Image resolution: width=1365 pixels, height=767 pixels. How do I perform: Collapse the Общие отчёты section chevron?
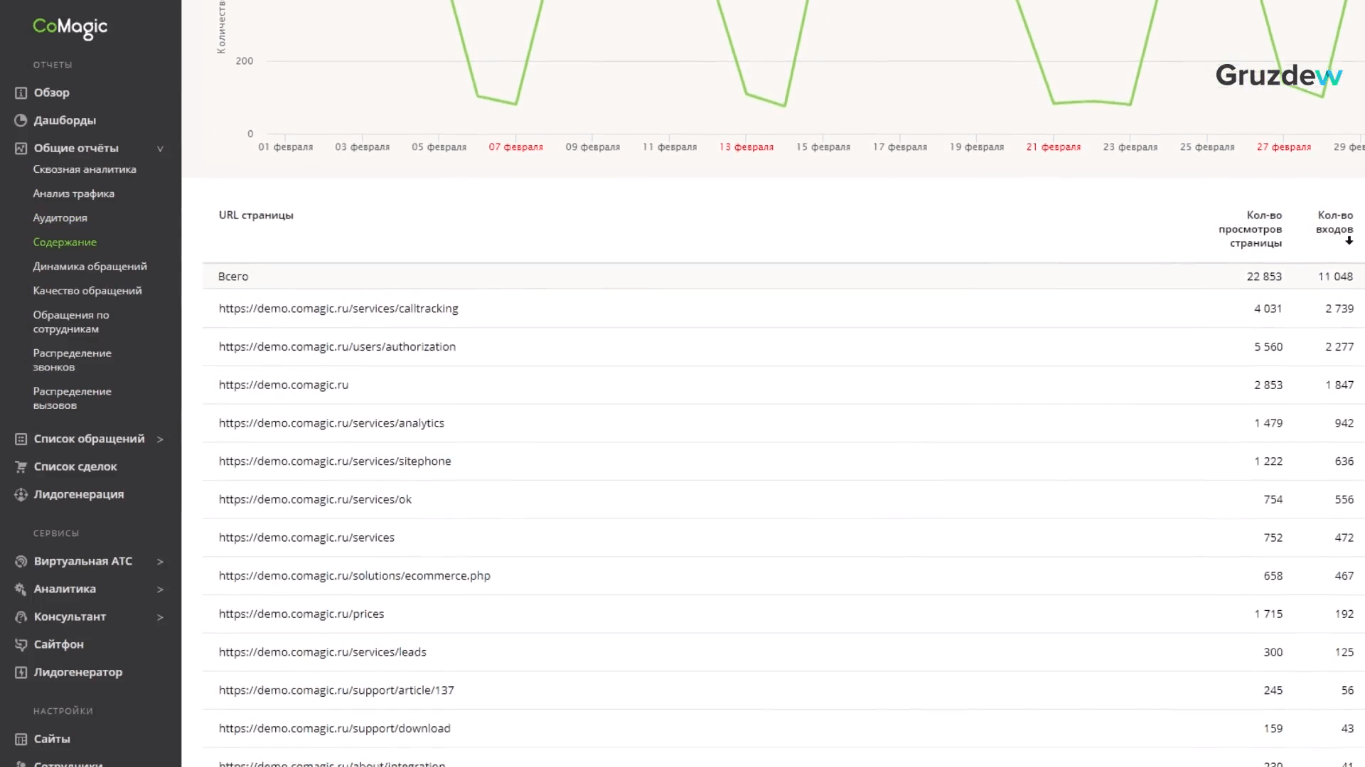coord(160,149)
